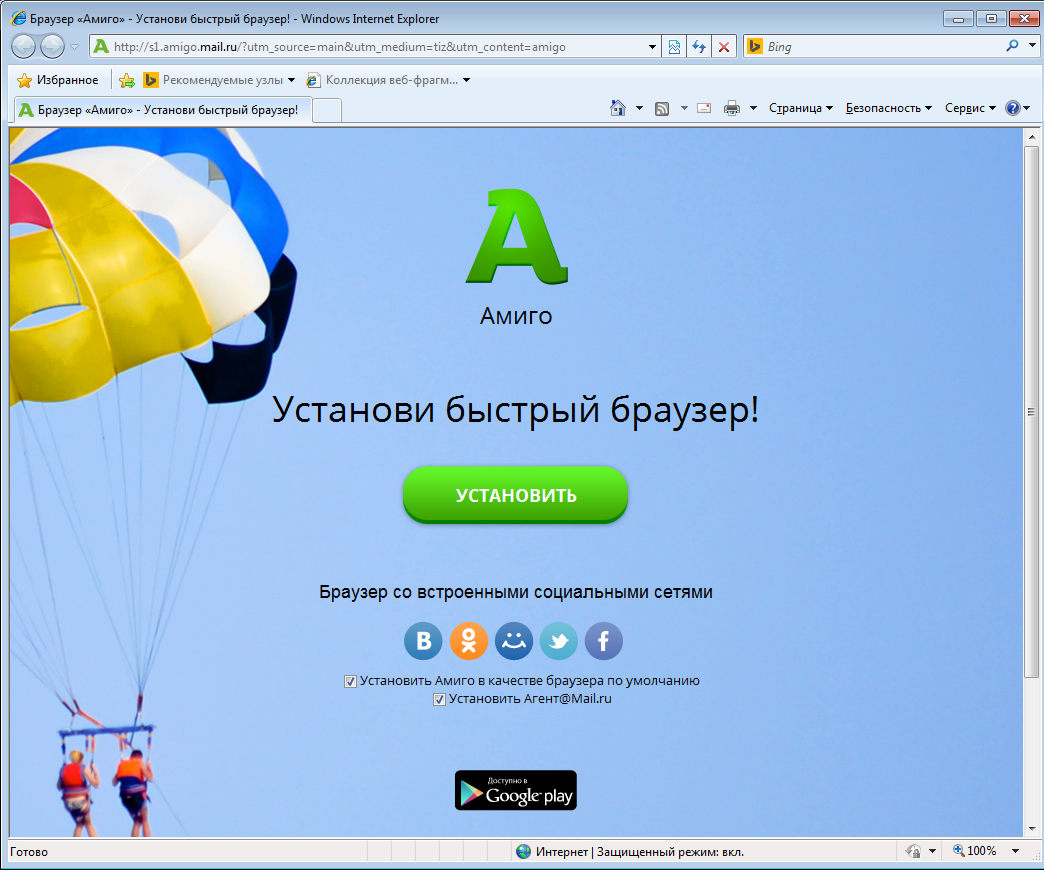
Task: Uncheck install Агент@Mail.ru option
Action: (x=439, y=700)
